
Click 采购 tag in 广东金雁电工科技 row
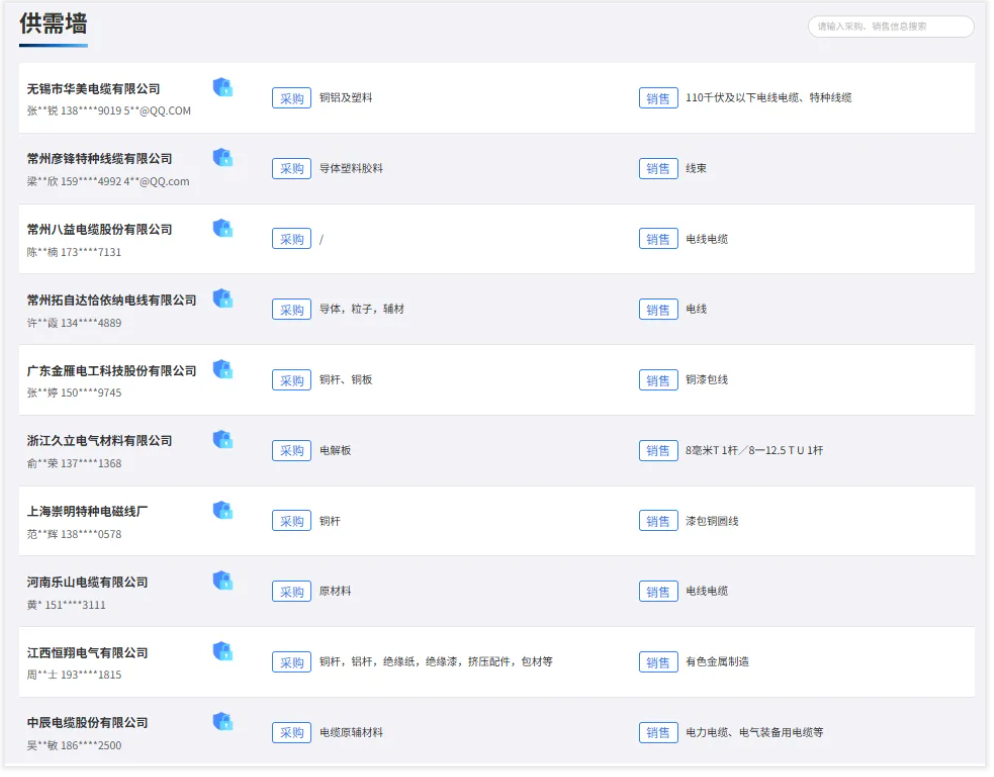click(x=292, y=381)
